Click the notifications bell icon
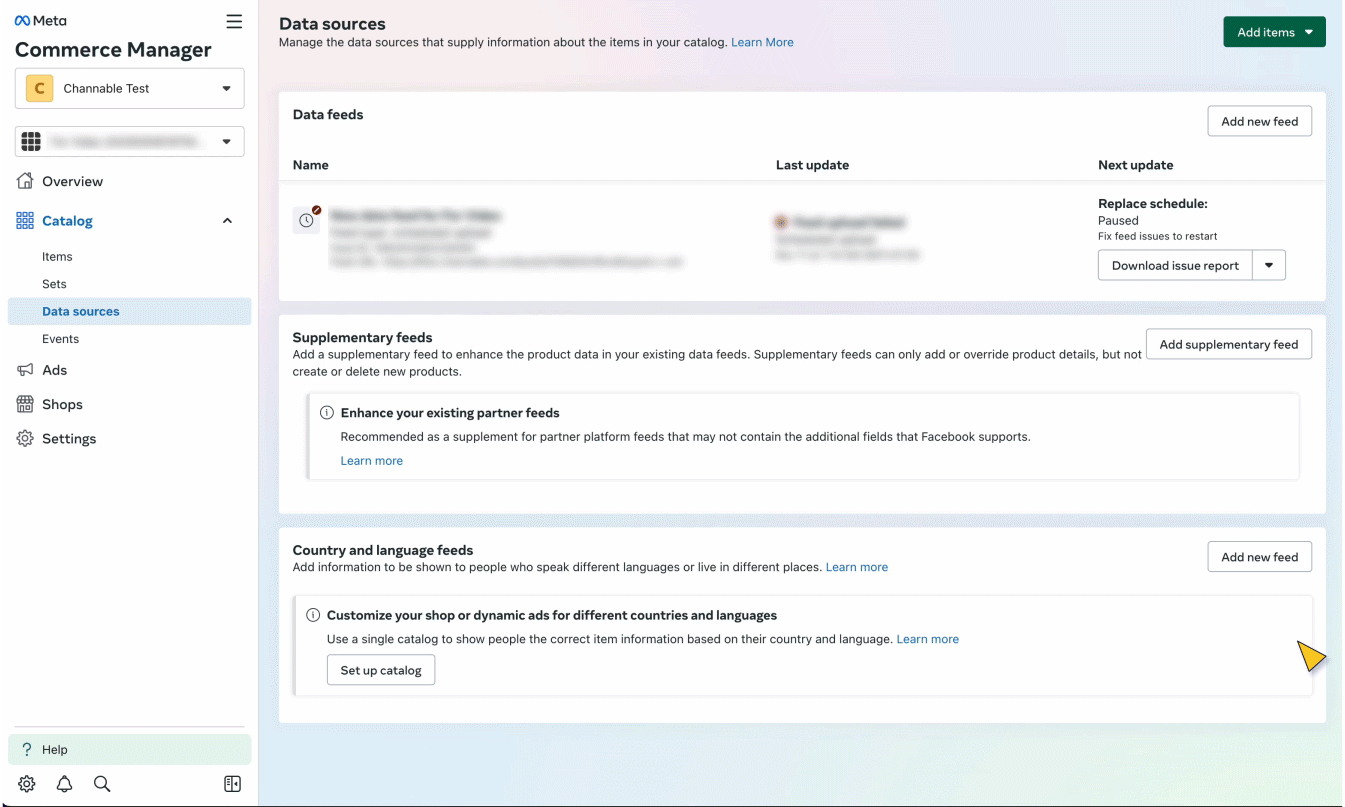The width and height of the screenshot is (1345, 807). (64, 784)
